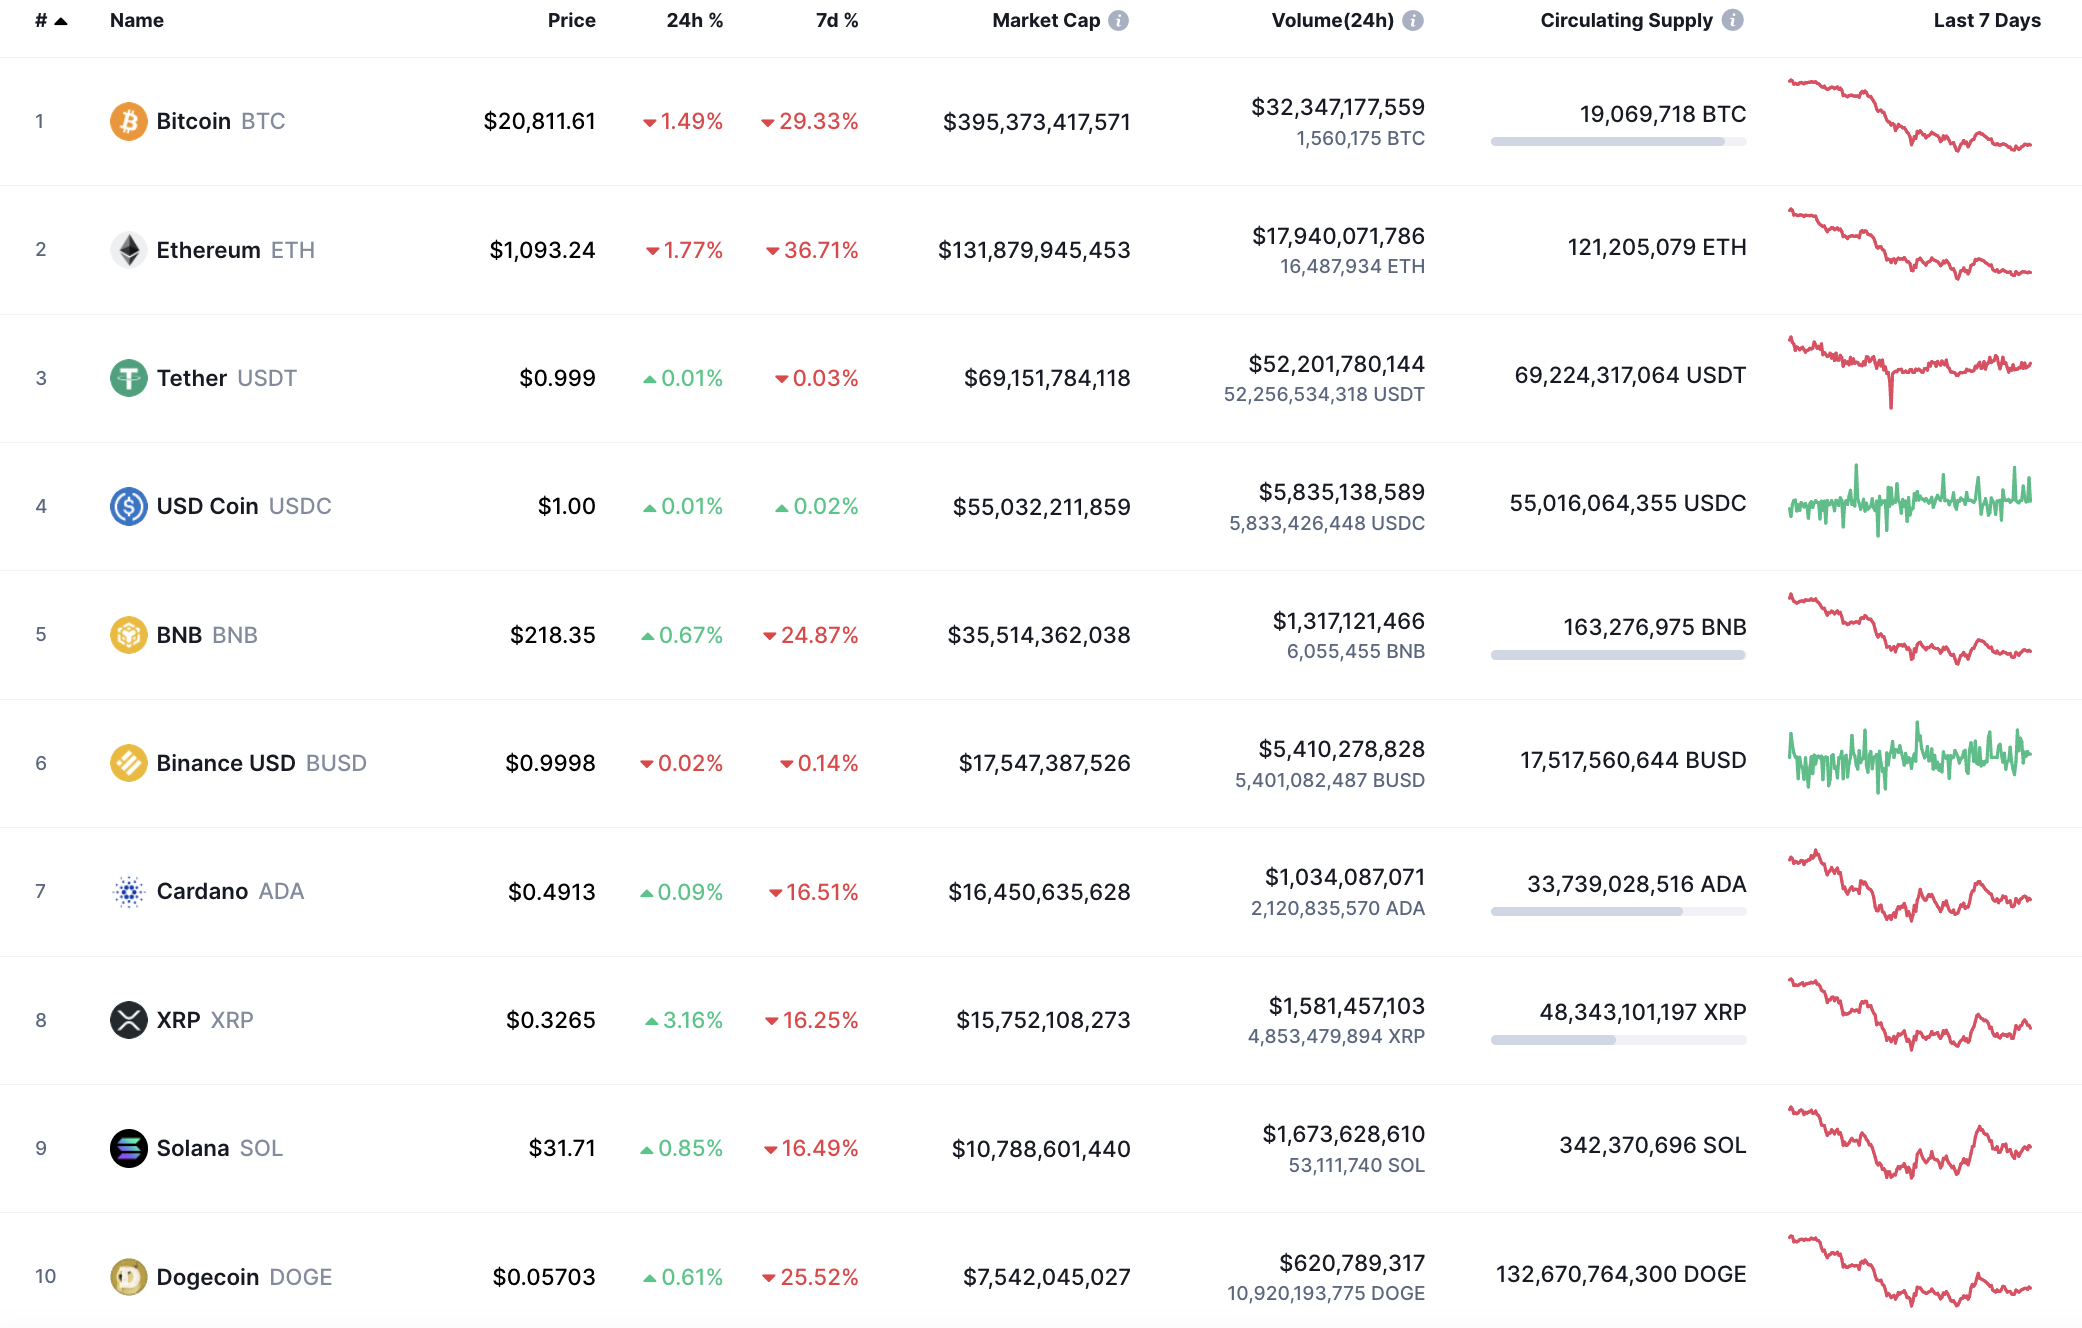
Task: Click the Circulating Supply info icon
Action: 1733,20
